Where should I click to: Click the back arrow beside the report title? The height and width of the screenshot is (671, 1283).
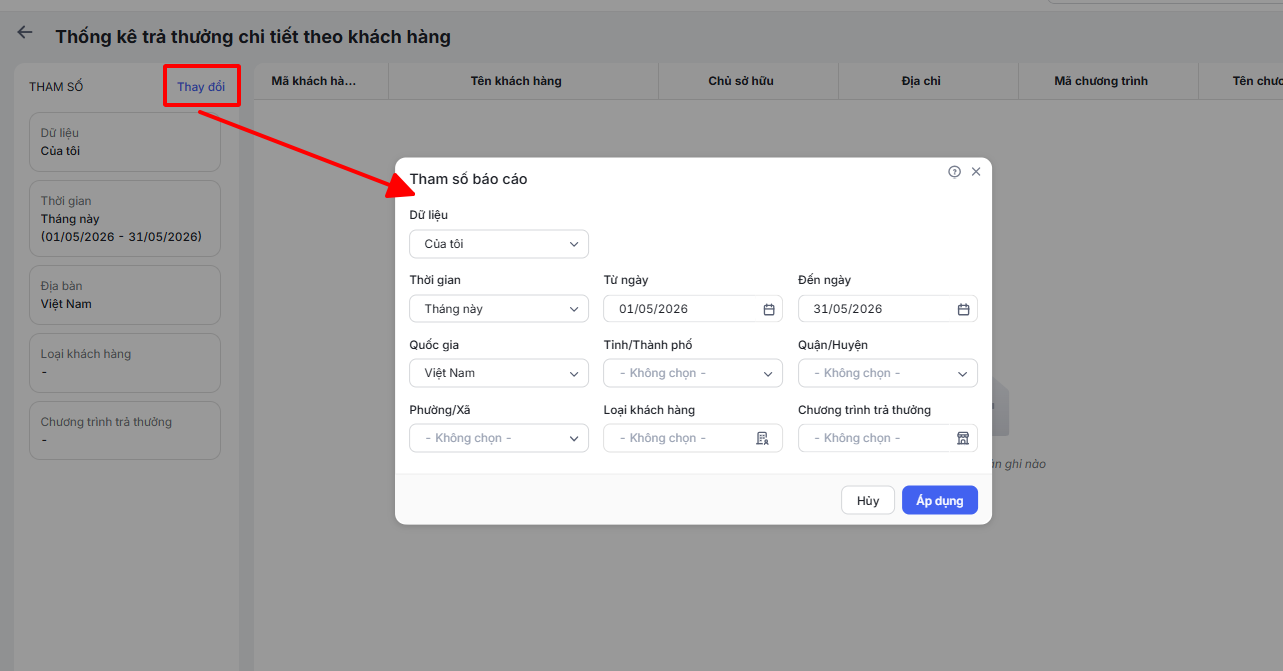[x=25, y=33]
